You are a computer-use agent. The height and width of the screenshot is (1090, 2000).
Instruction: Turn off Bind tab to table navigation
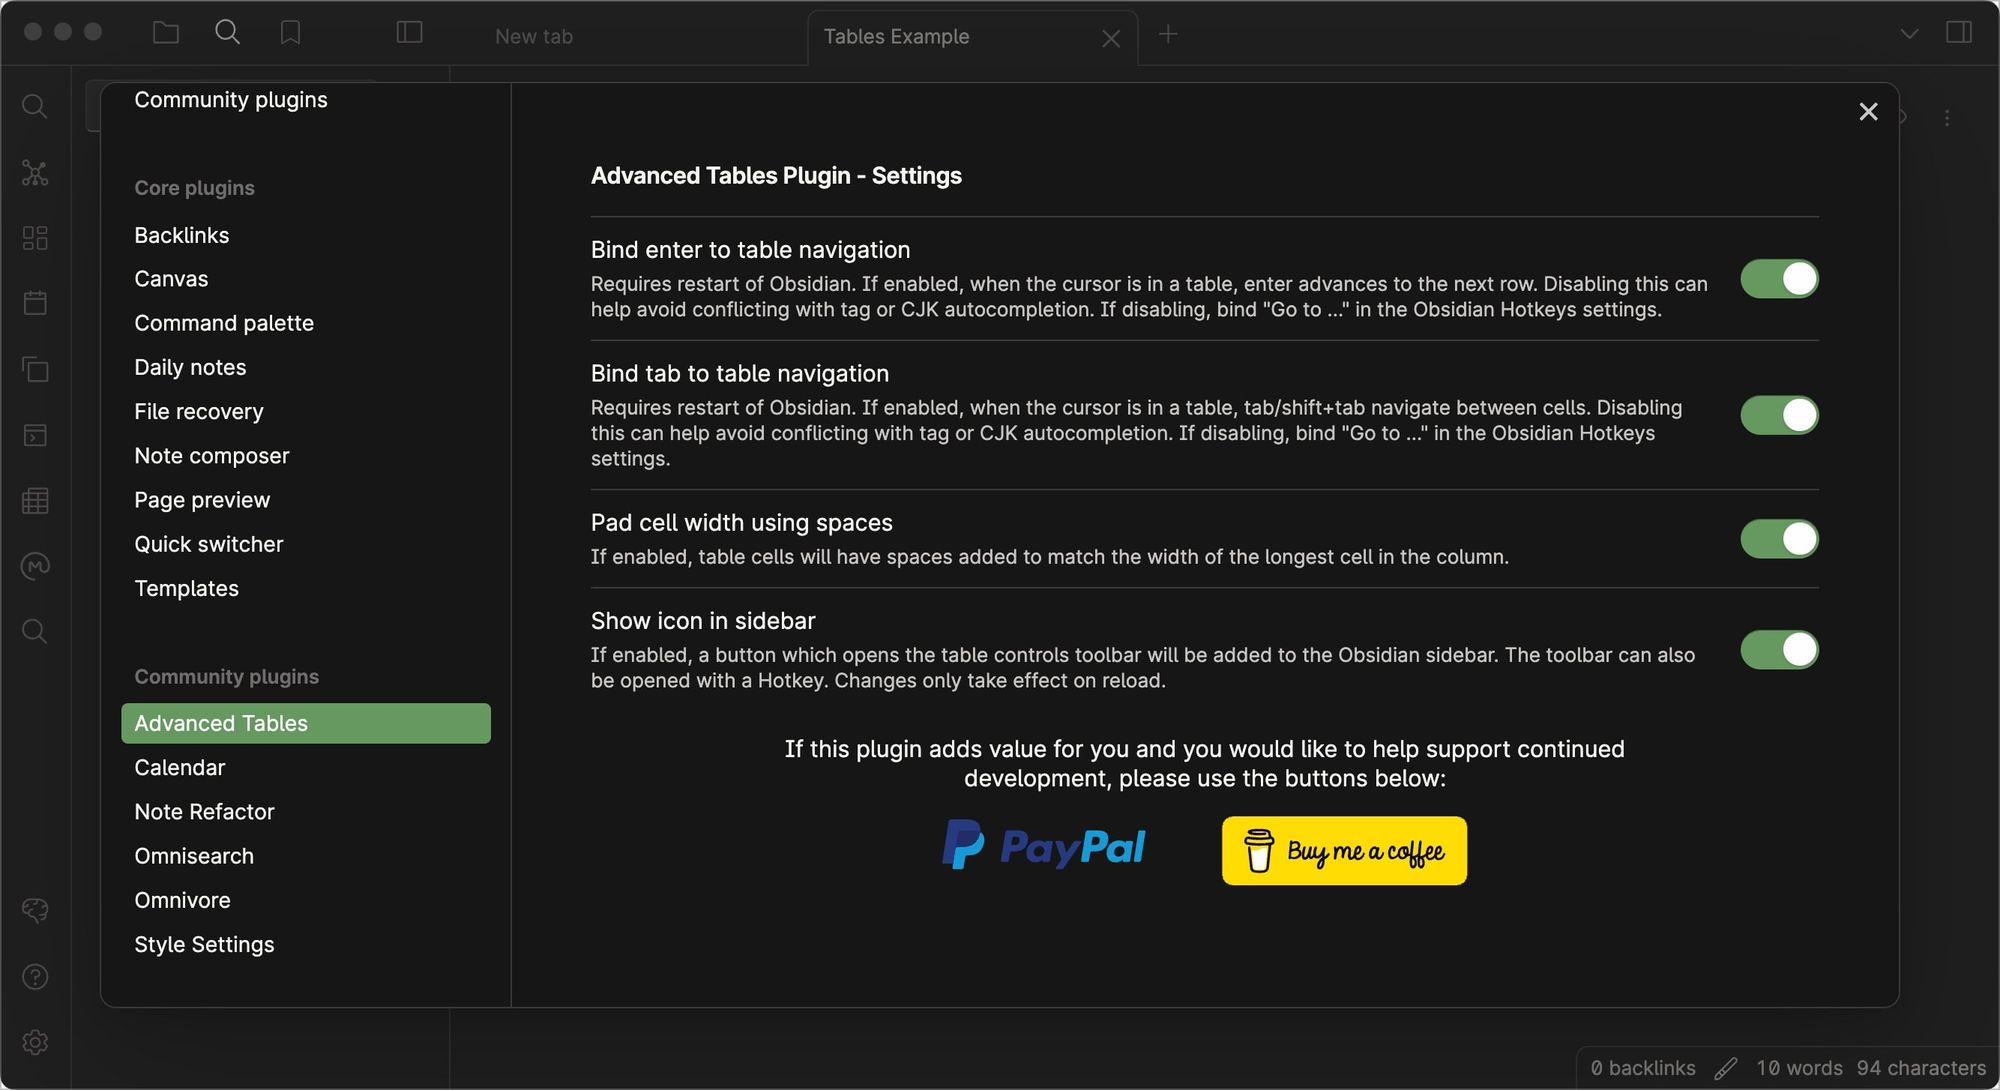click(x=1778, y=415)
